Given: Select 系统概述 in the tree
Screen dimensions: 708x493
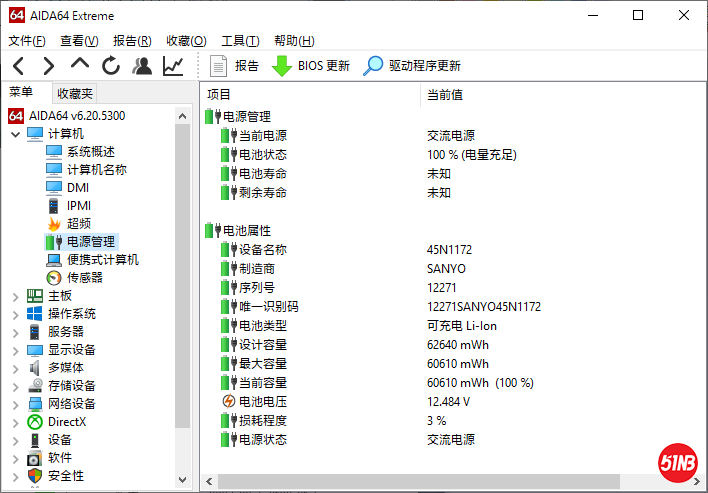Looking at the screenshot, I should (x=90, y=152).
